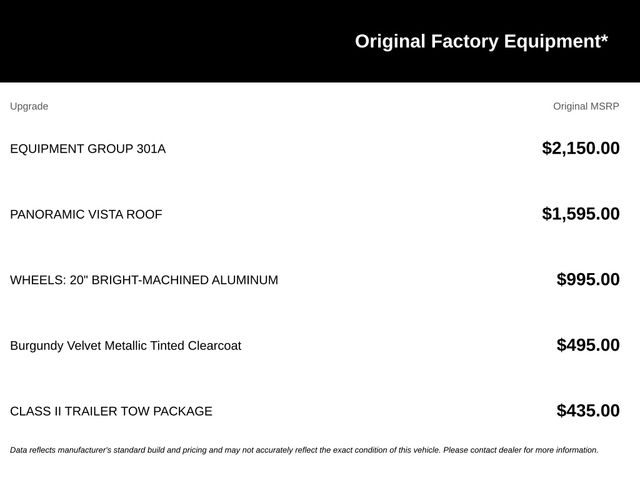Select the Upgrade column header
Viewport: 640px width, 480px height.
click(x=29, y=107)
